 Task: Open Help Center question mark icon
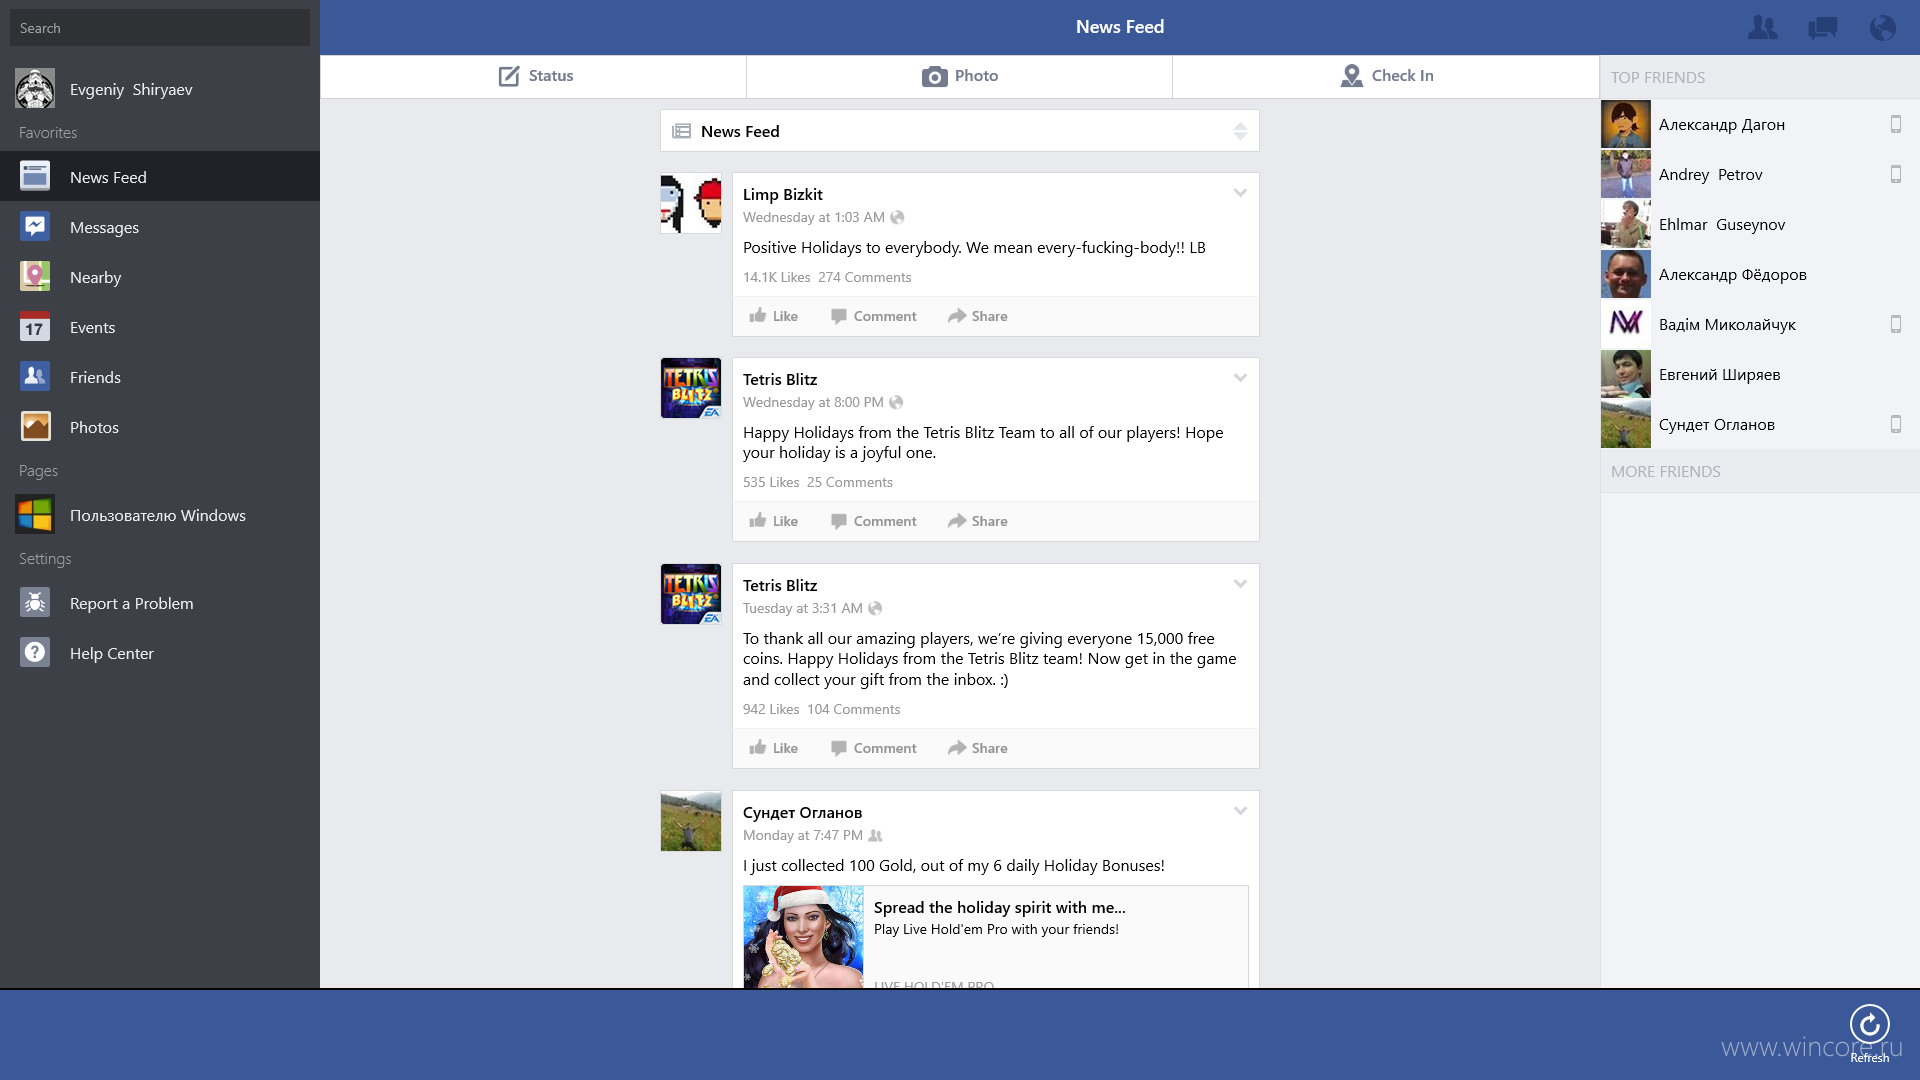tap(35, 653)
